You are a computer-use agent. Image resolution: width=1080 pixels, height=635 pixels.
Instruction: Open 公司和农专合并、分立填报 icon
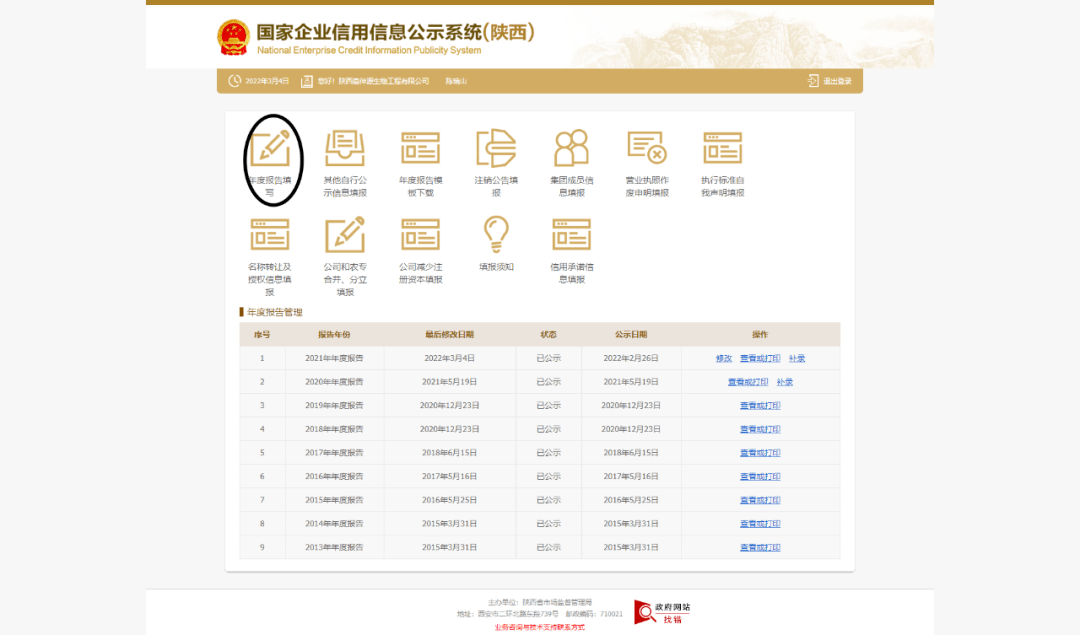tap(345, 234)
